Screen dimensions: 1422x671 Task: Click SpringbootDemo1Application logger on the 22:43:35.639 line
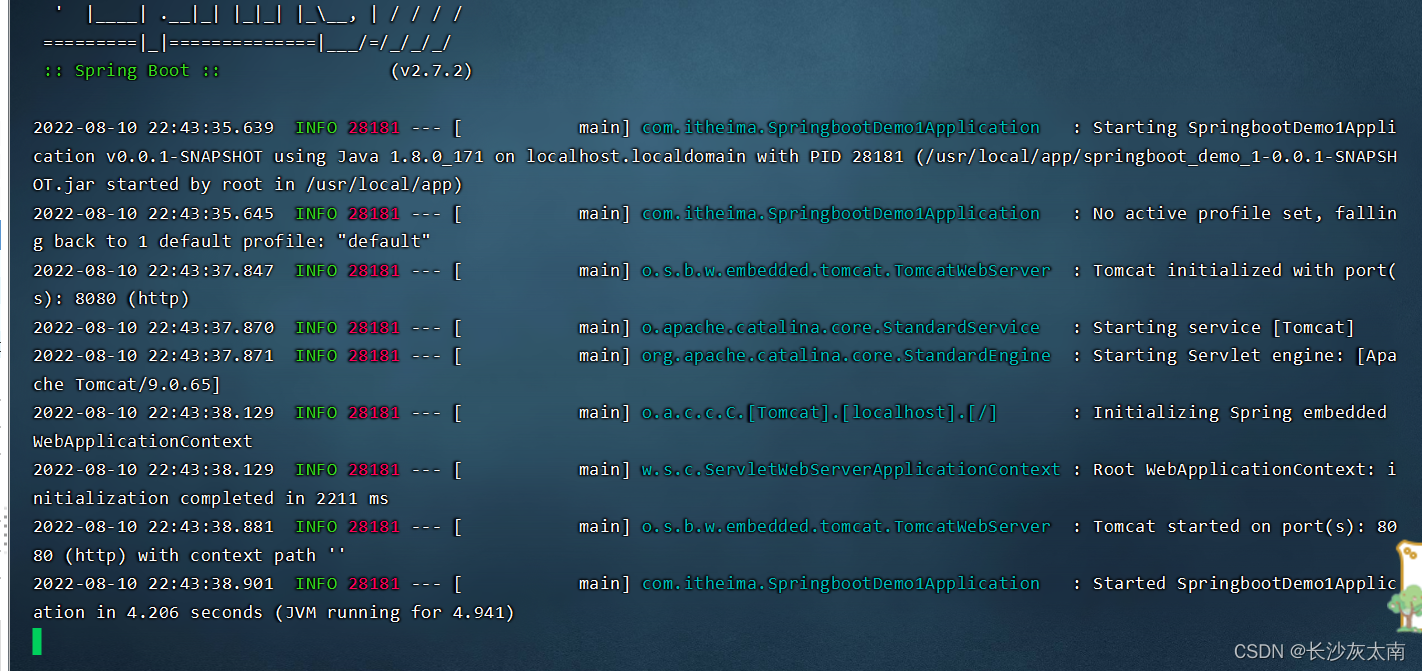[840, 128]
